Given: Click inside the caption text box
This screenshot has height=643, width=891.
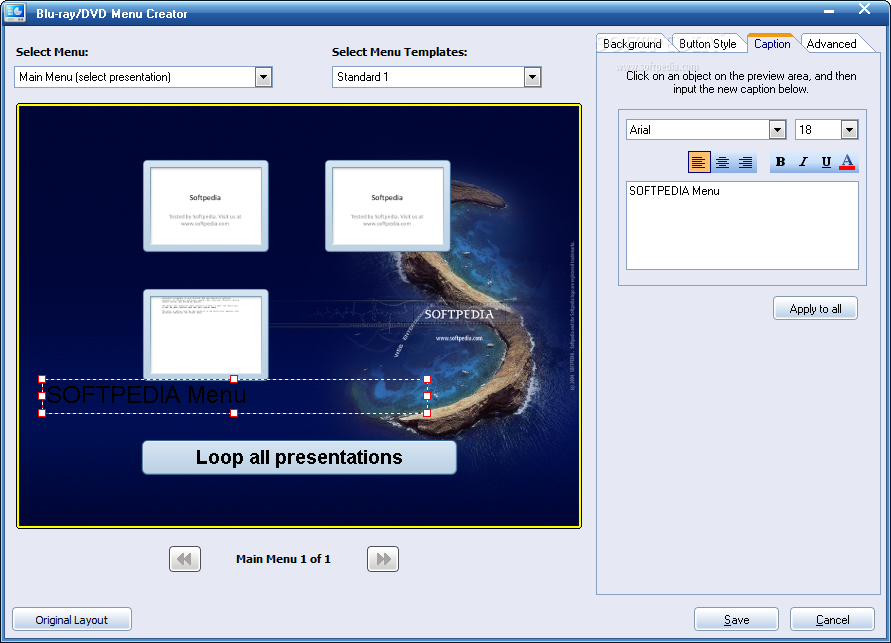Looking at the screenshot, I should point(742,226).
